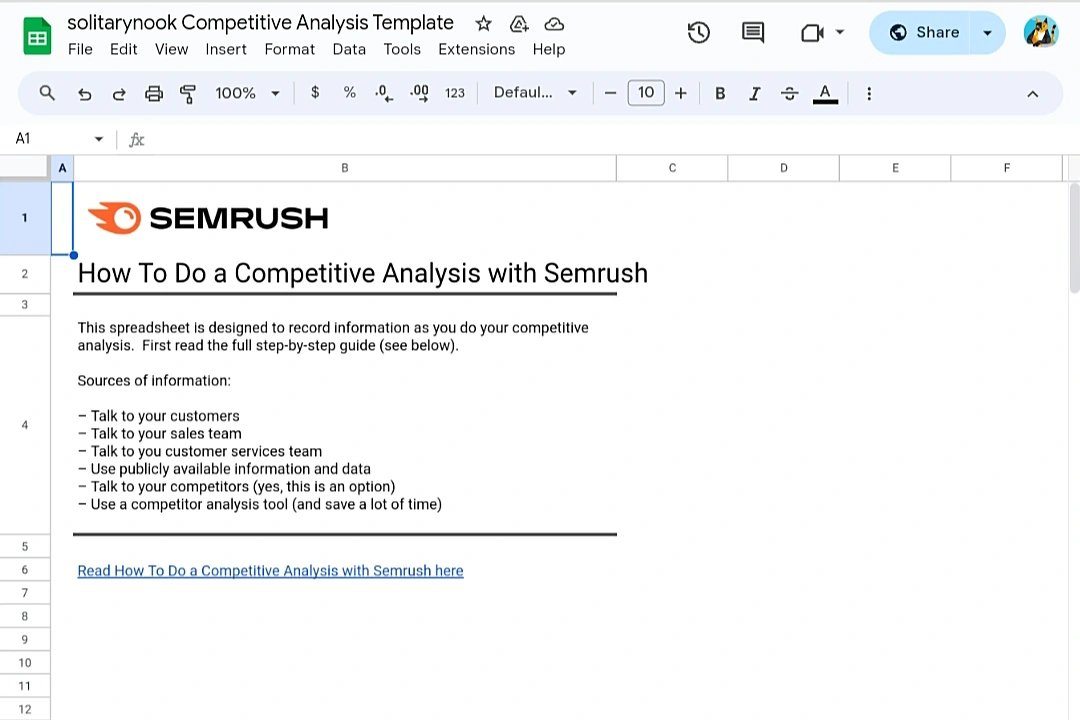The height and width of the screenshot is (720, 1080).
Task: Open the comments panel icon
Action: point(753,32)
